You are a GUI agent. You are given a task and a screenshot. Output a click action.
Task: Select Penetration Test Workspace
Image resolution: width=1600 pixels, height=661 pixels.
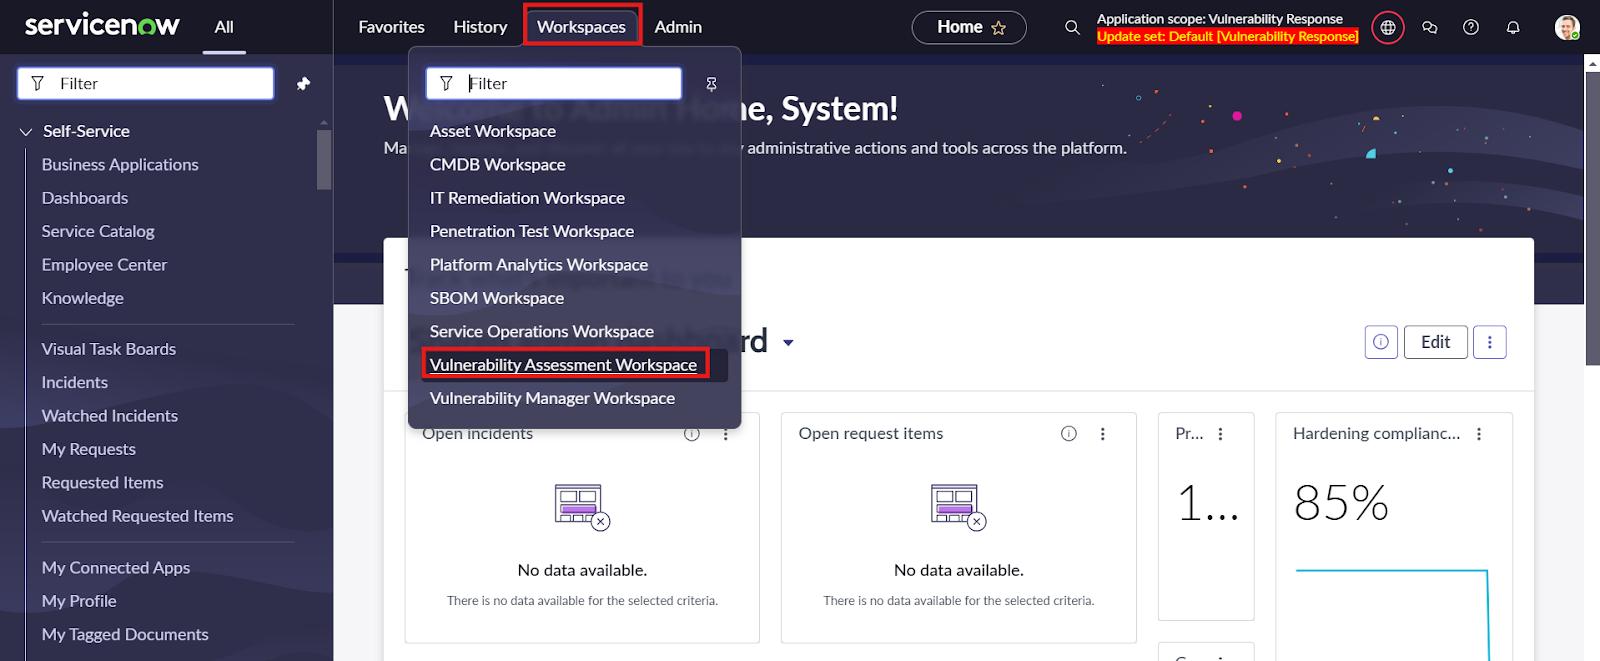coord(532,232)
